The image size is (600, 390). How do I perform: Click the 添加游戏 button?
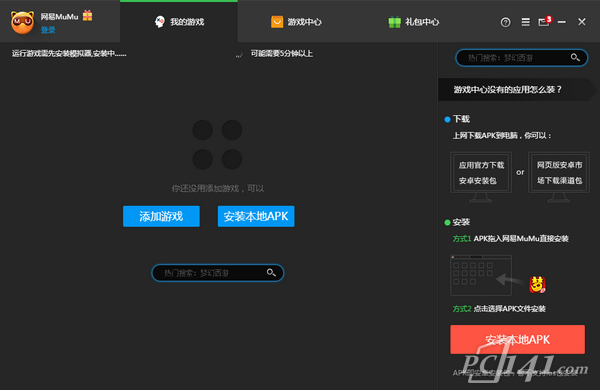coord(161,216)
